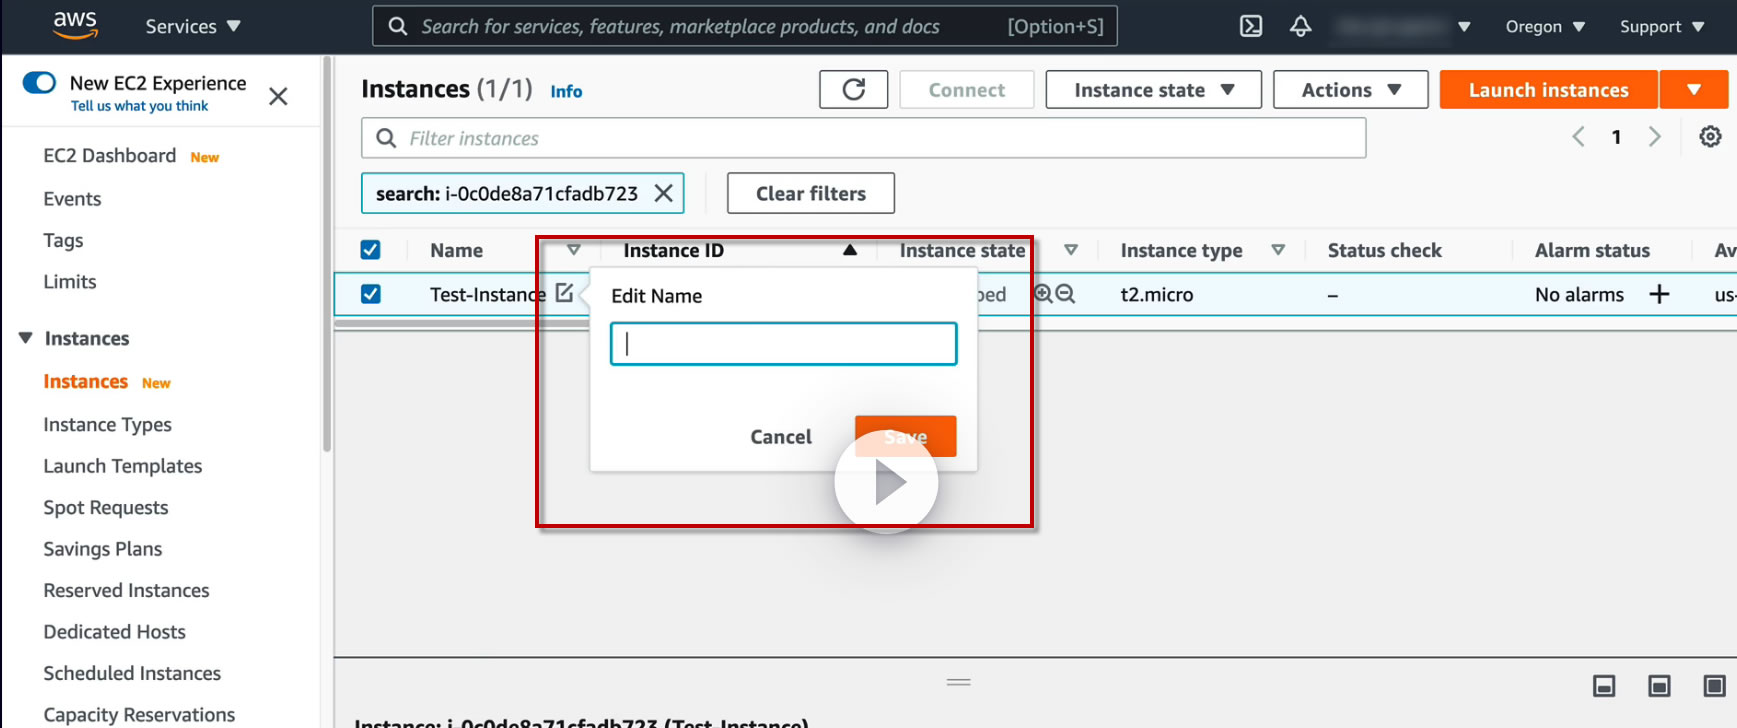Click Clear filters button

(811, 193)
